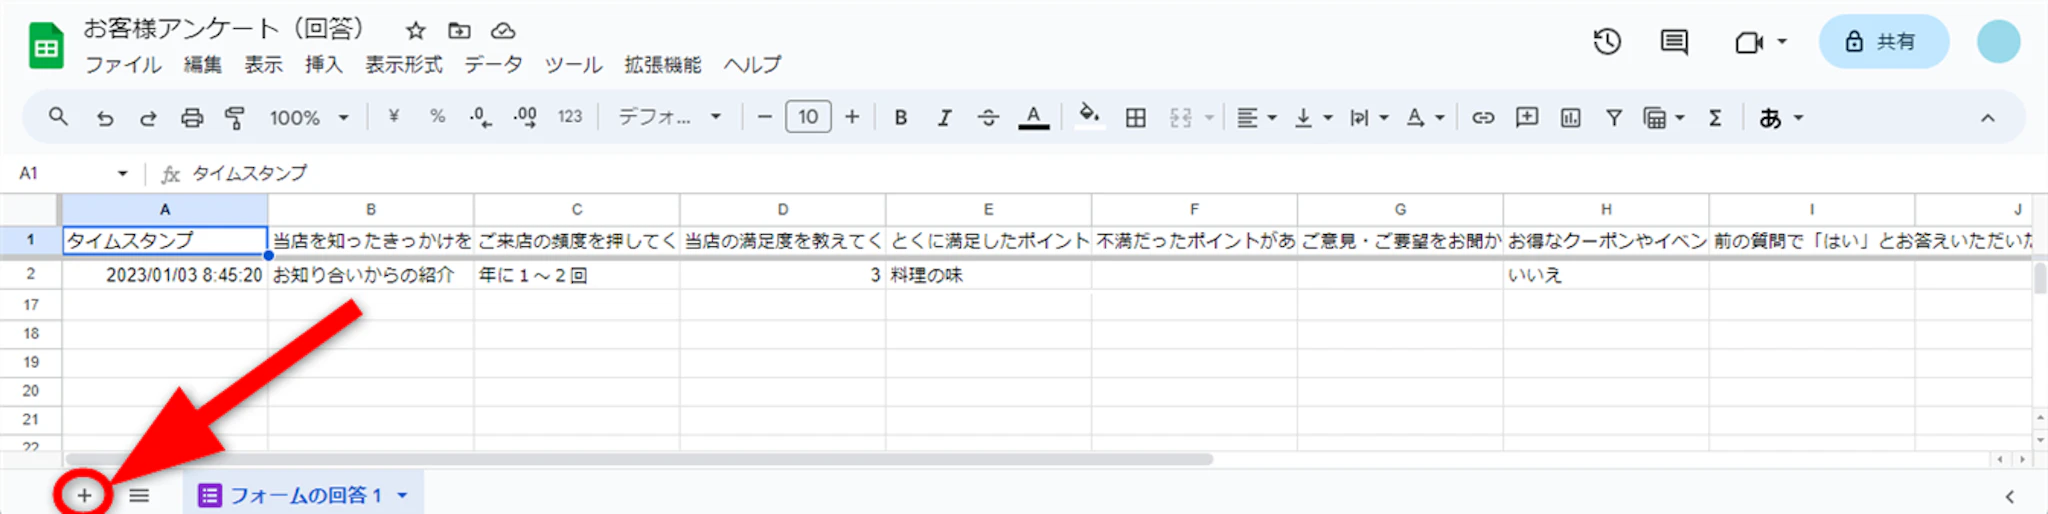Expand the font family dropdown
Viewport: 2048px width, 514px height.
tap(669, 118)
